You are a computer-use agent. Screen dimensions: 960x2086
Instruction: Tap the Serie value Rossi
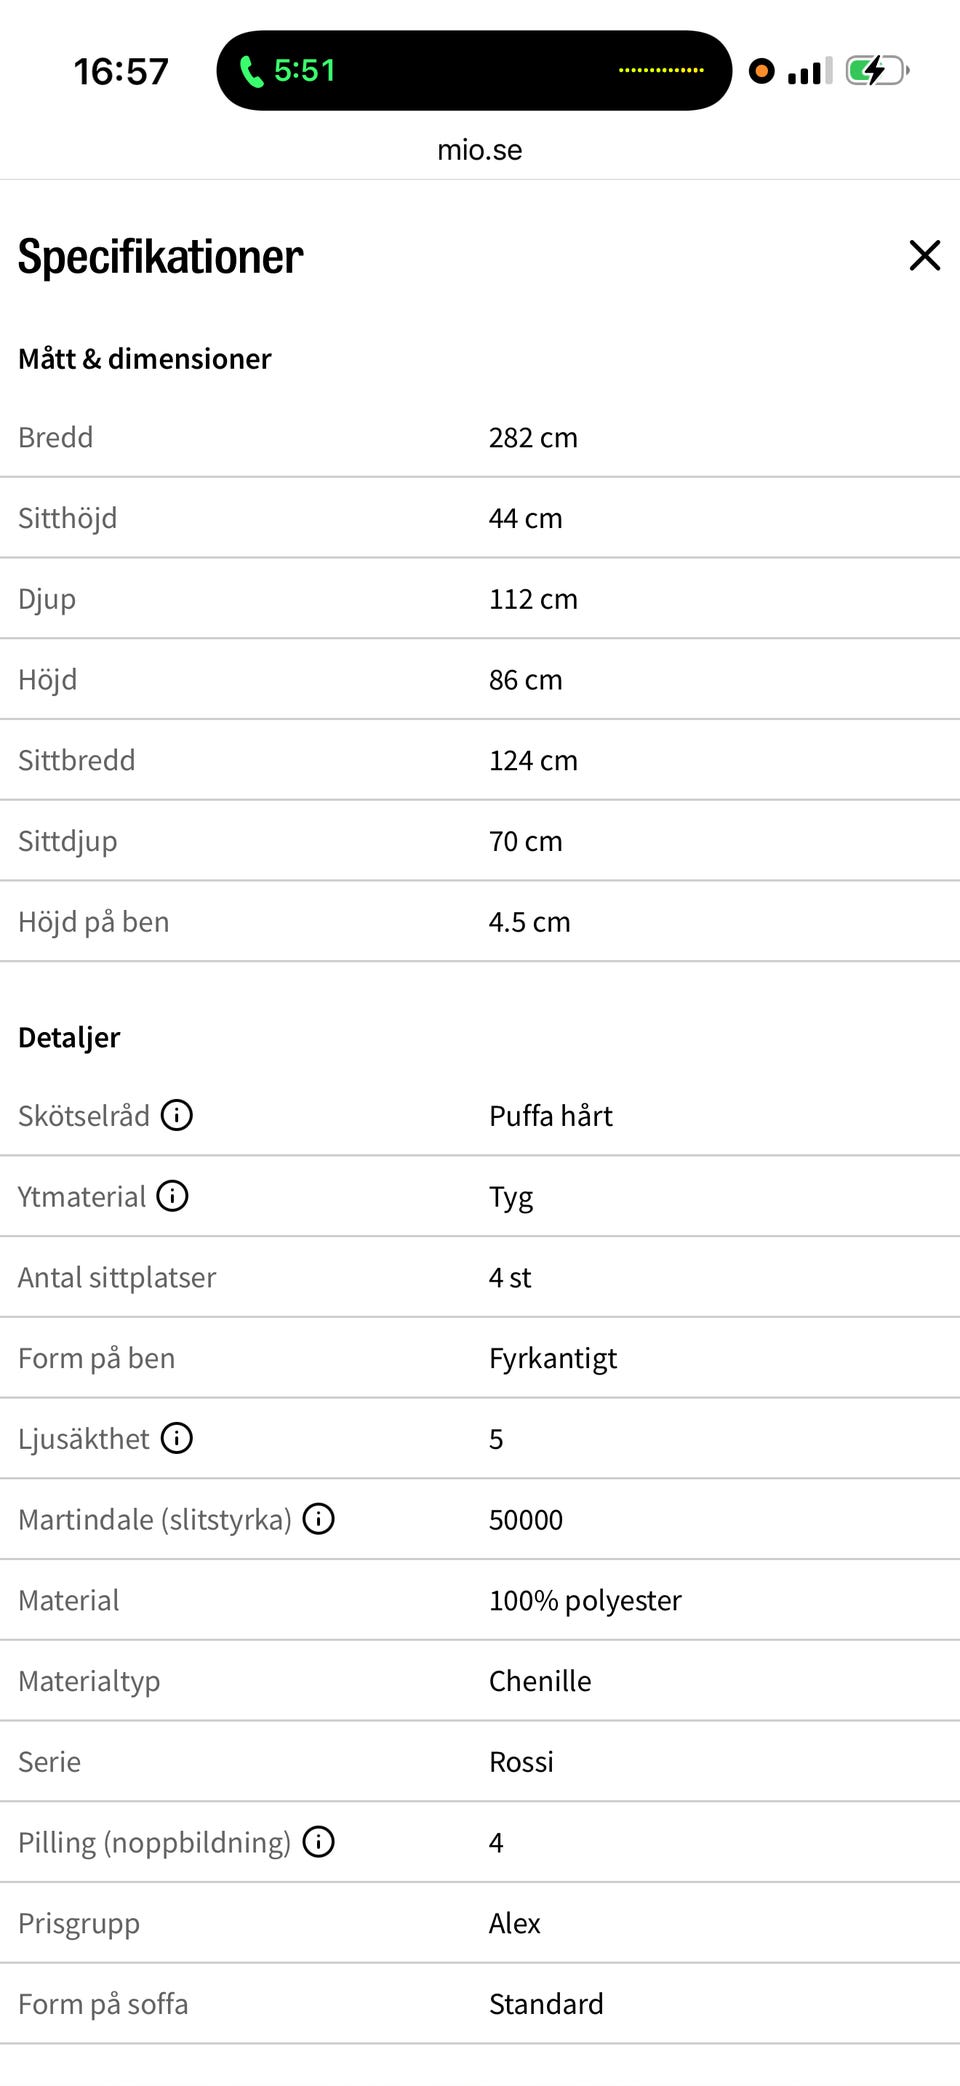click(x=521, y=1761)
